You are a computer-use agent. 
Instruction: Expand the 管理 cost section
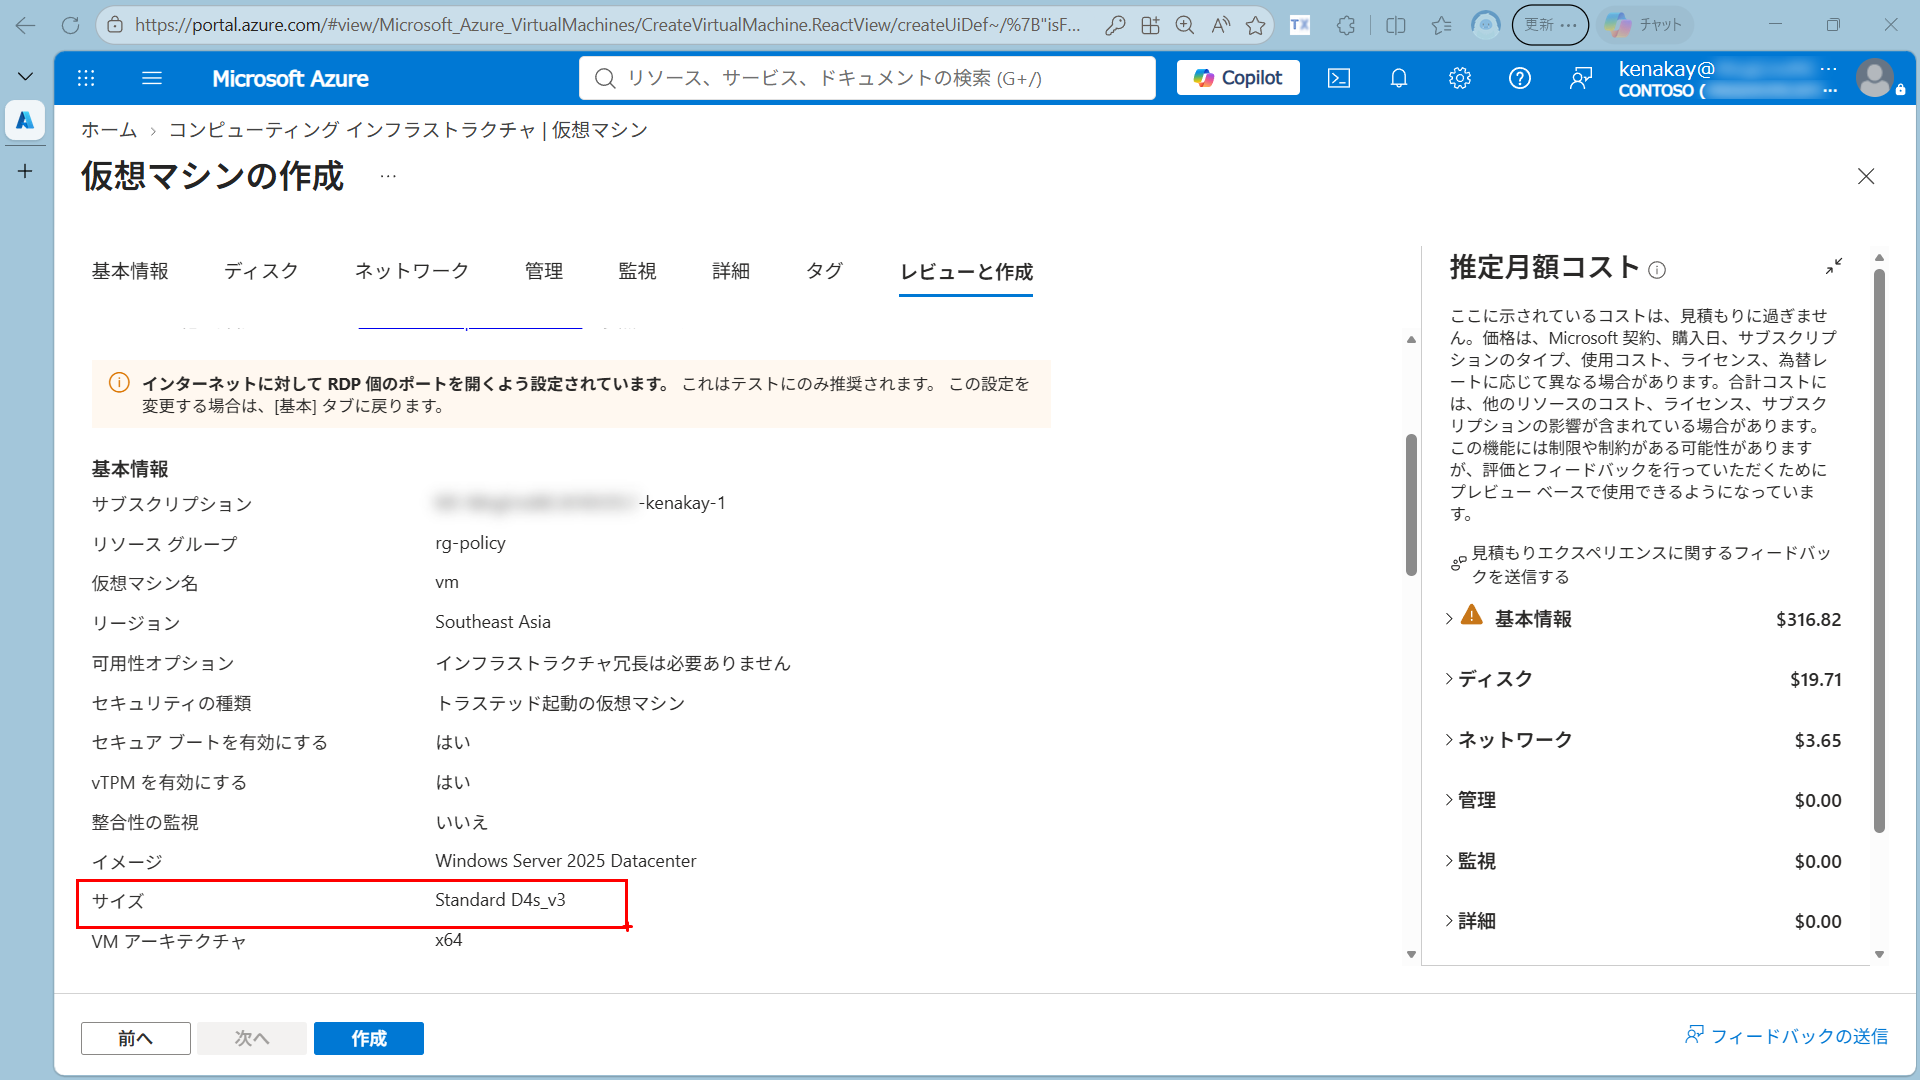tap(1449, 800)
